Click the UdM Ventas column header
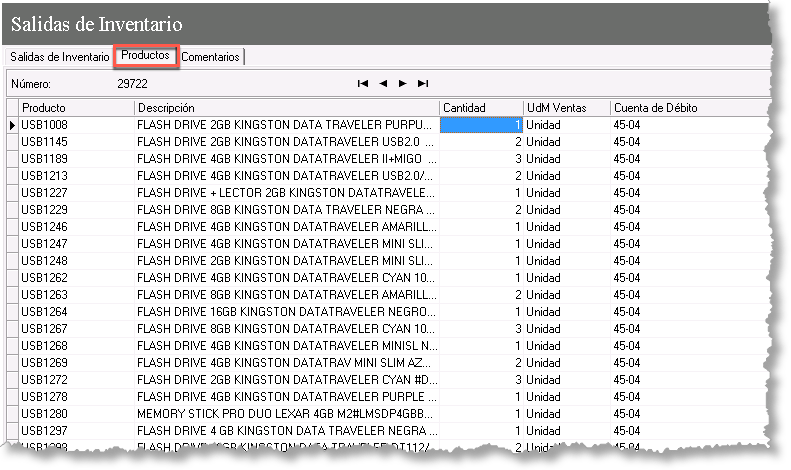791x470 pixels. coord(567,108)
